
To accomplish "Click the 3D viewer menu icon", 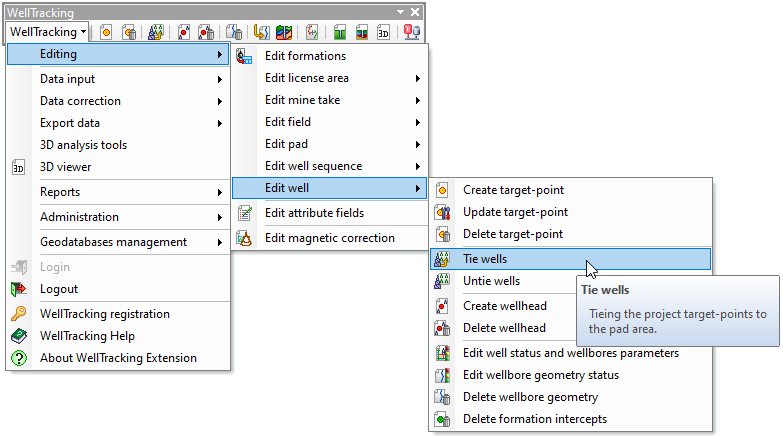I will [18, 167].
